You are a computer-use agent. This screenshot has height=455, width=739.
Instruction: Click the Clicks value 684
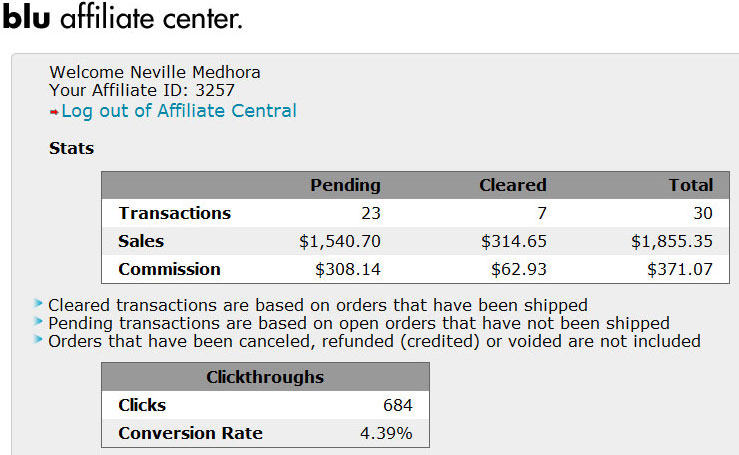(x=397, y=405)
